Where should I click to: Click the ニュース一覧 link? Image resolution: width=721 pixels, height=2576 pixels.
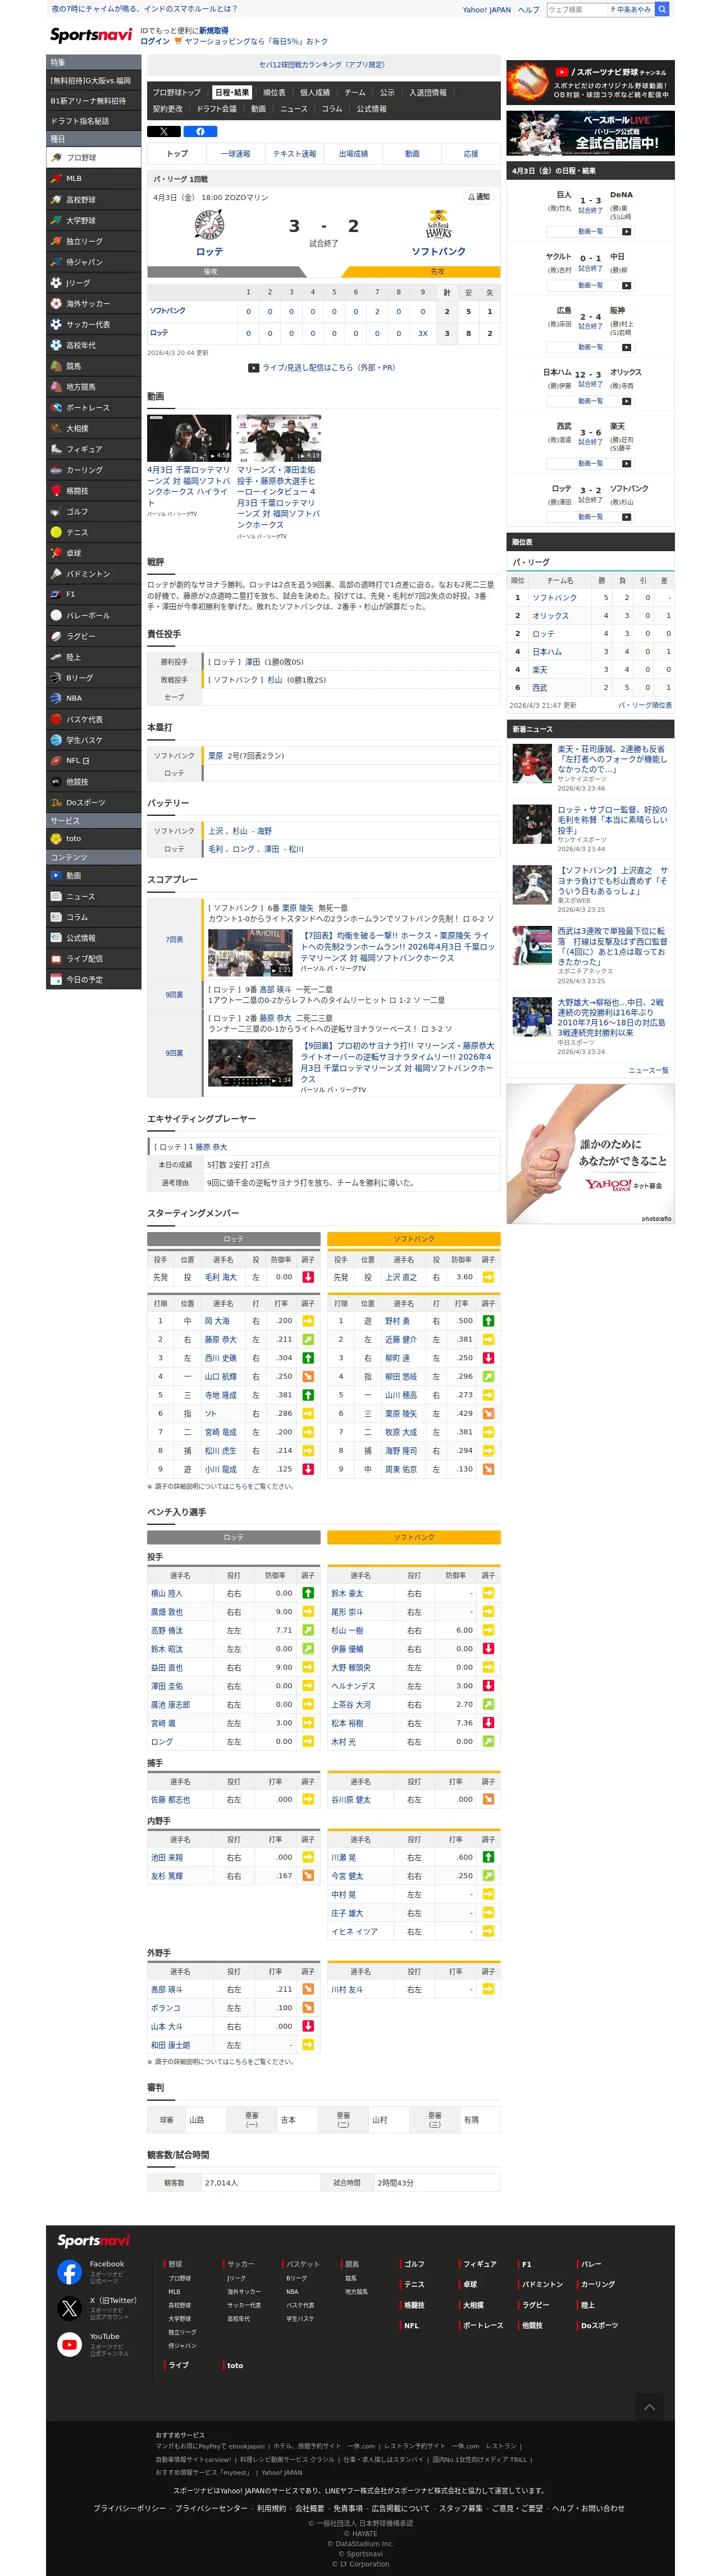[648, 1070]
